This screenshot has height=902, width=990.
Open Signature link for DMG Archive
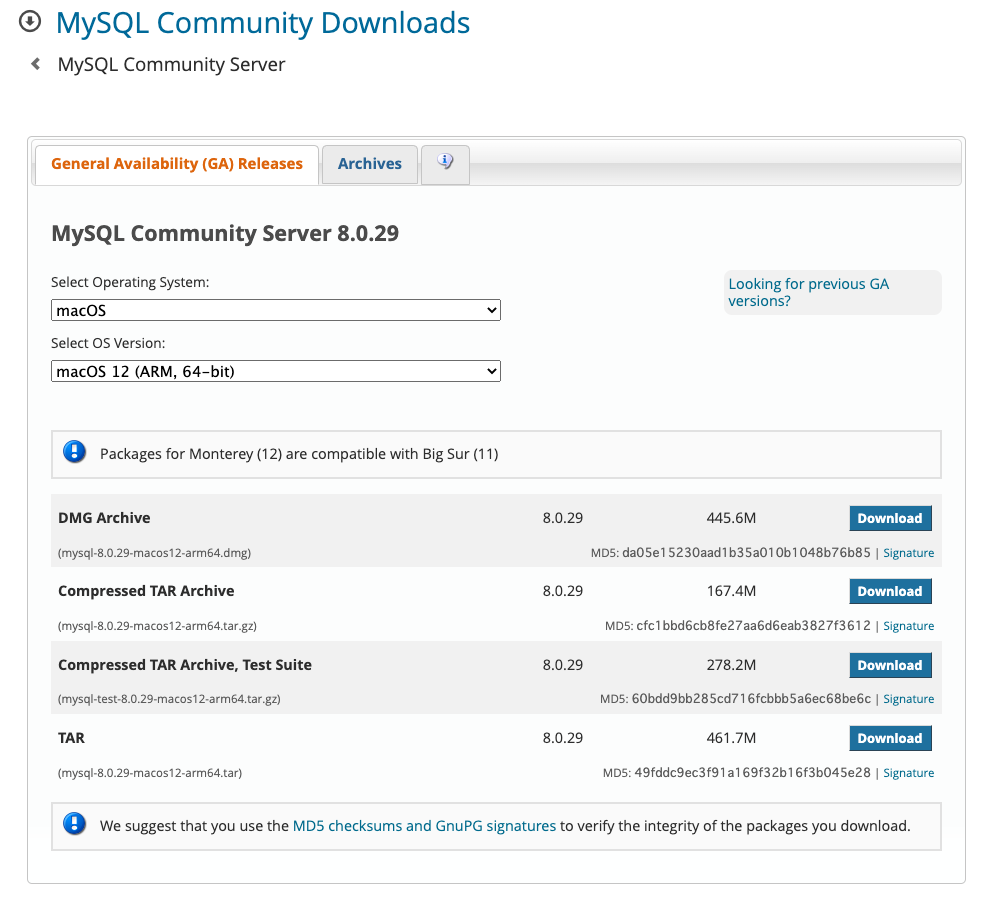coord(909,553)
